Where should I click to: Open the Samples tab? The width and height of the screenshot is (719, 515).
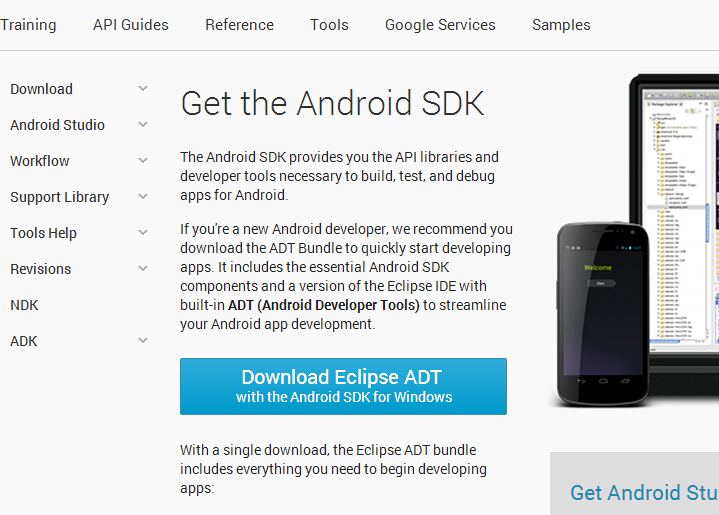pos(561,25)
